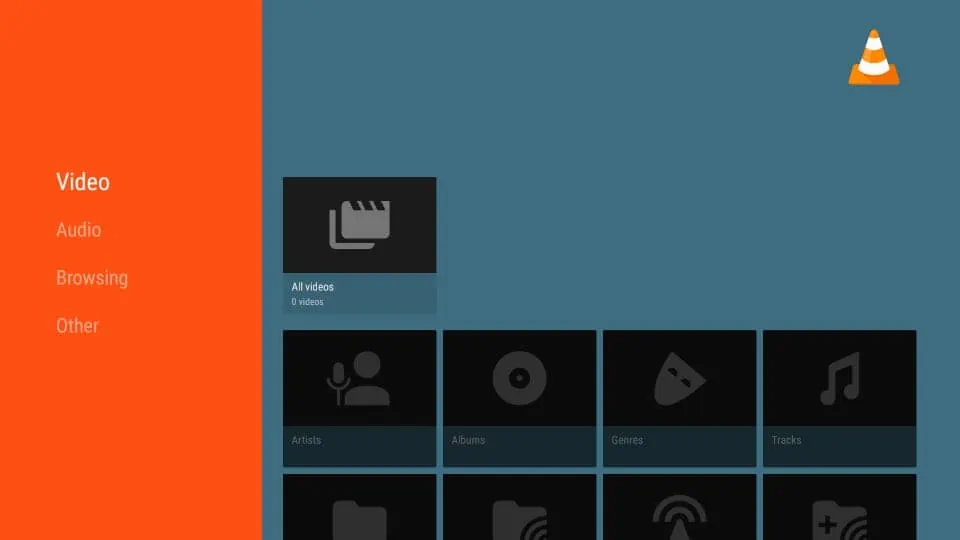Click the "0 videos" count text
This screenshot has height=540, width=960.
307,302
